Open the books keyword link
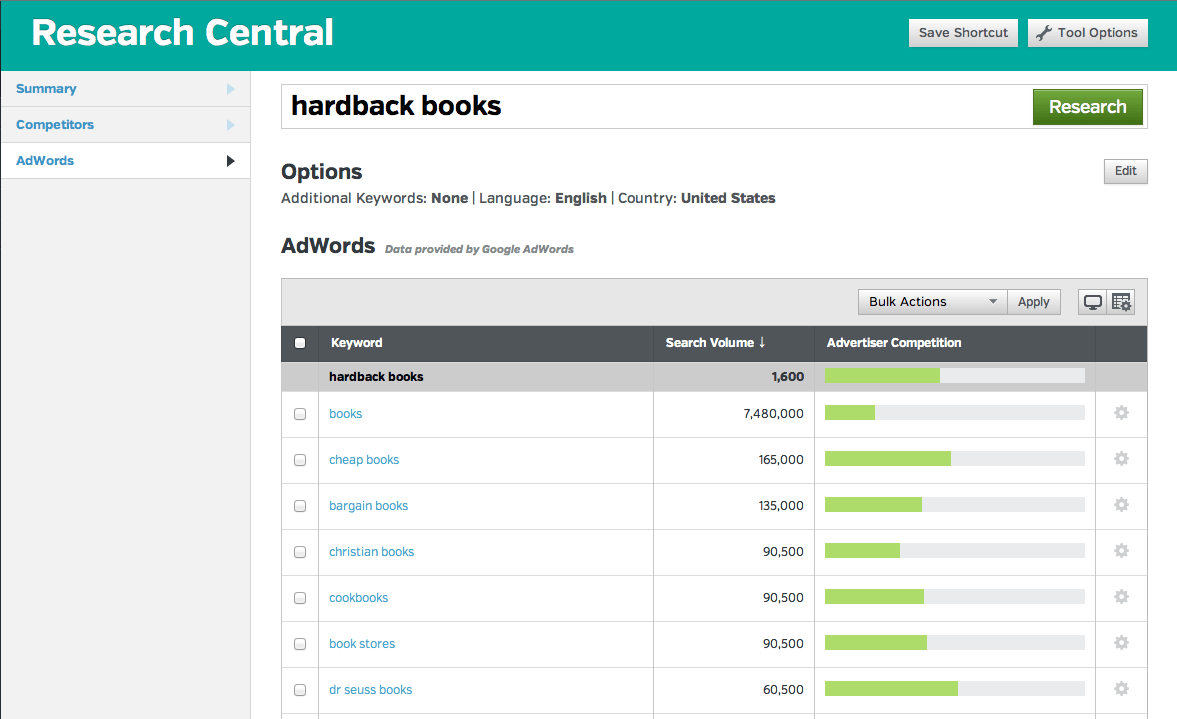The image size is (1177, 719). (x=345, y=414)
